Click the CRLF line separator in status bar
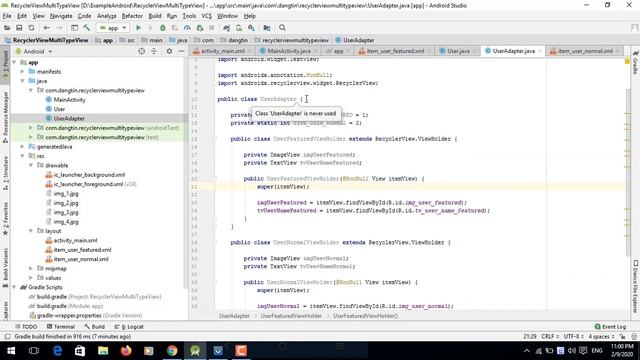 pyautogui.click(x=549, y=337)
